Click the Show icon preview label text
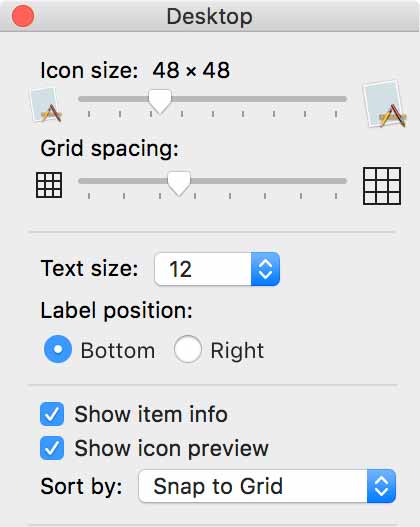 (x=171, y=449)
